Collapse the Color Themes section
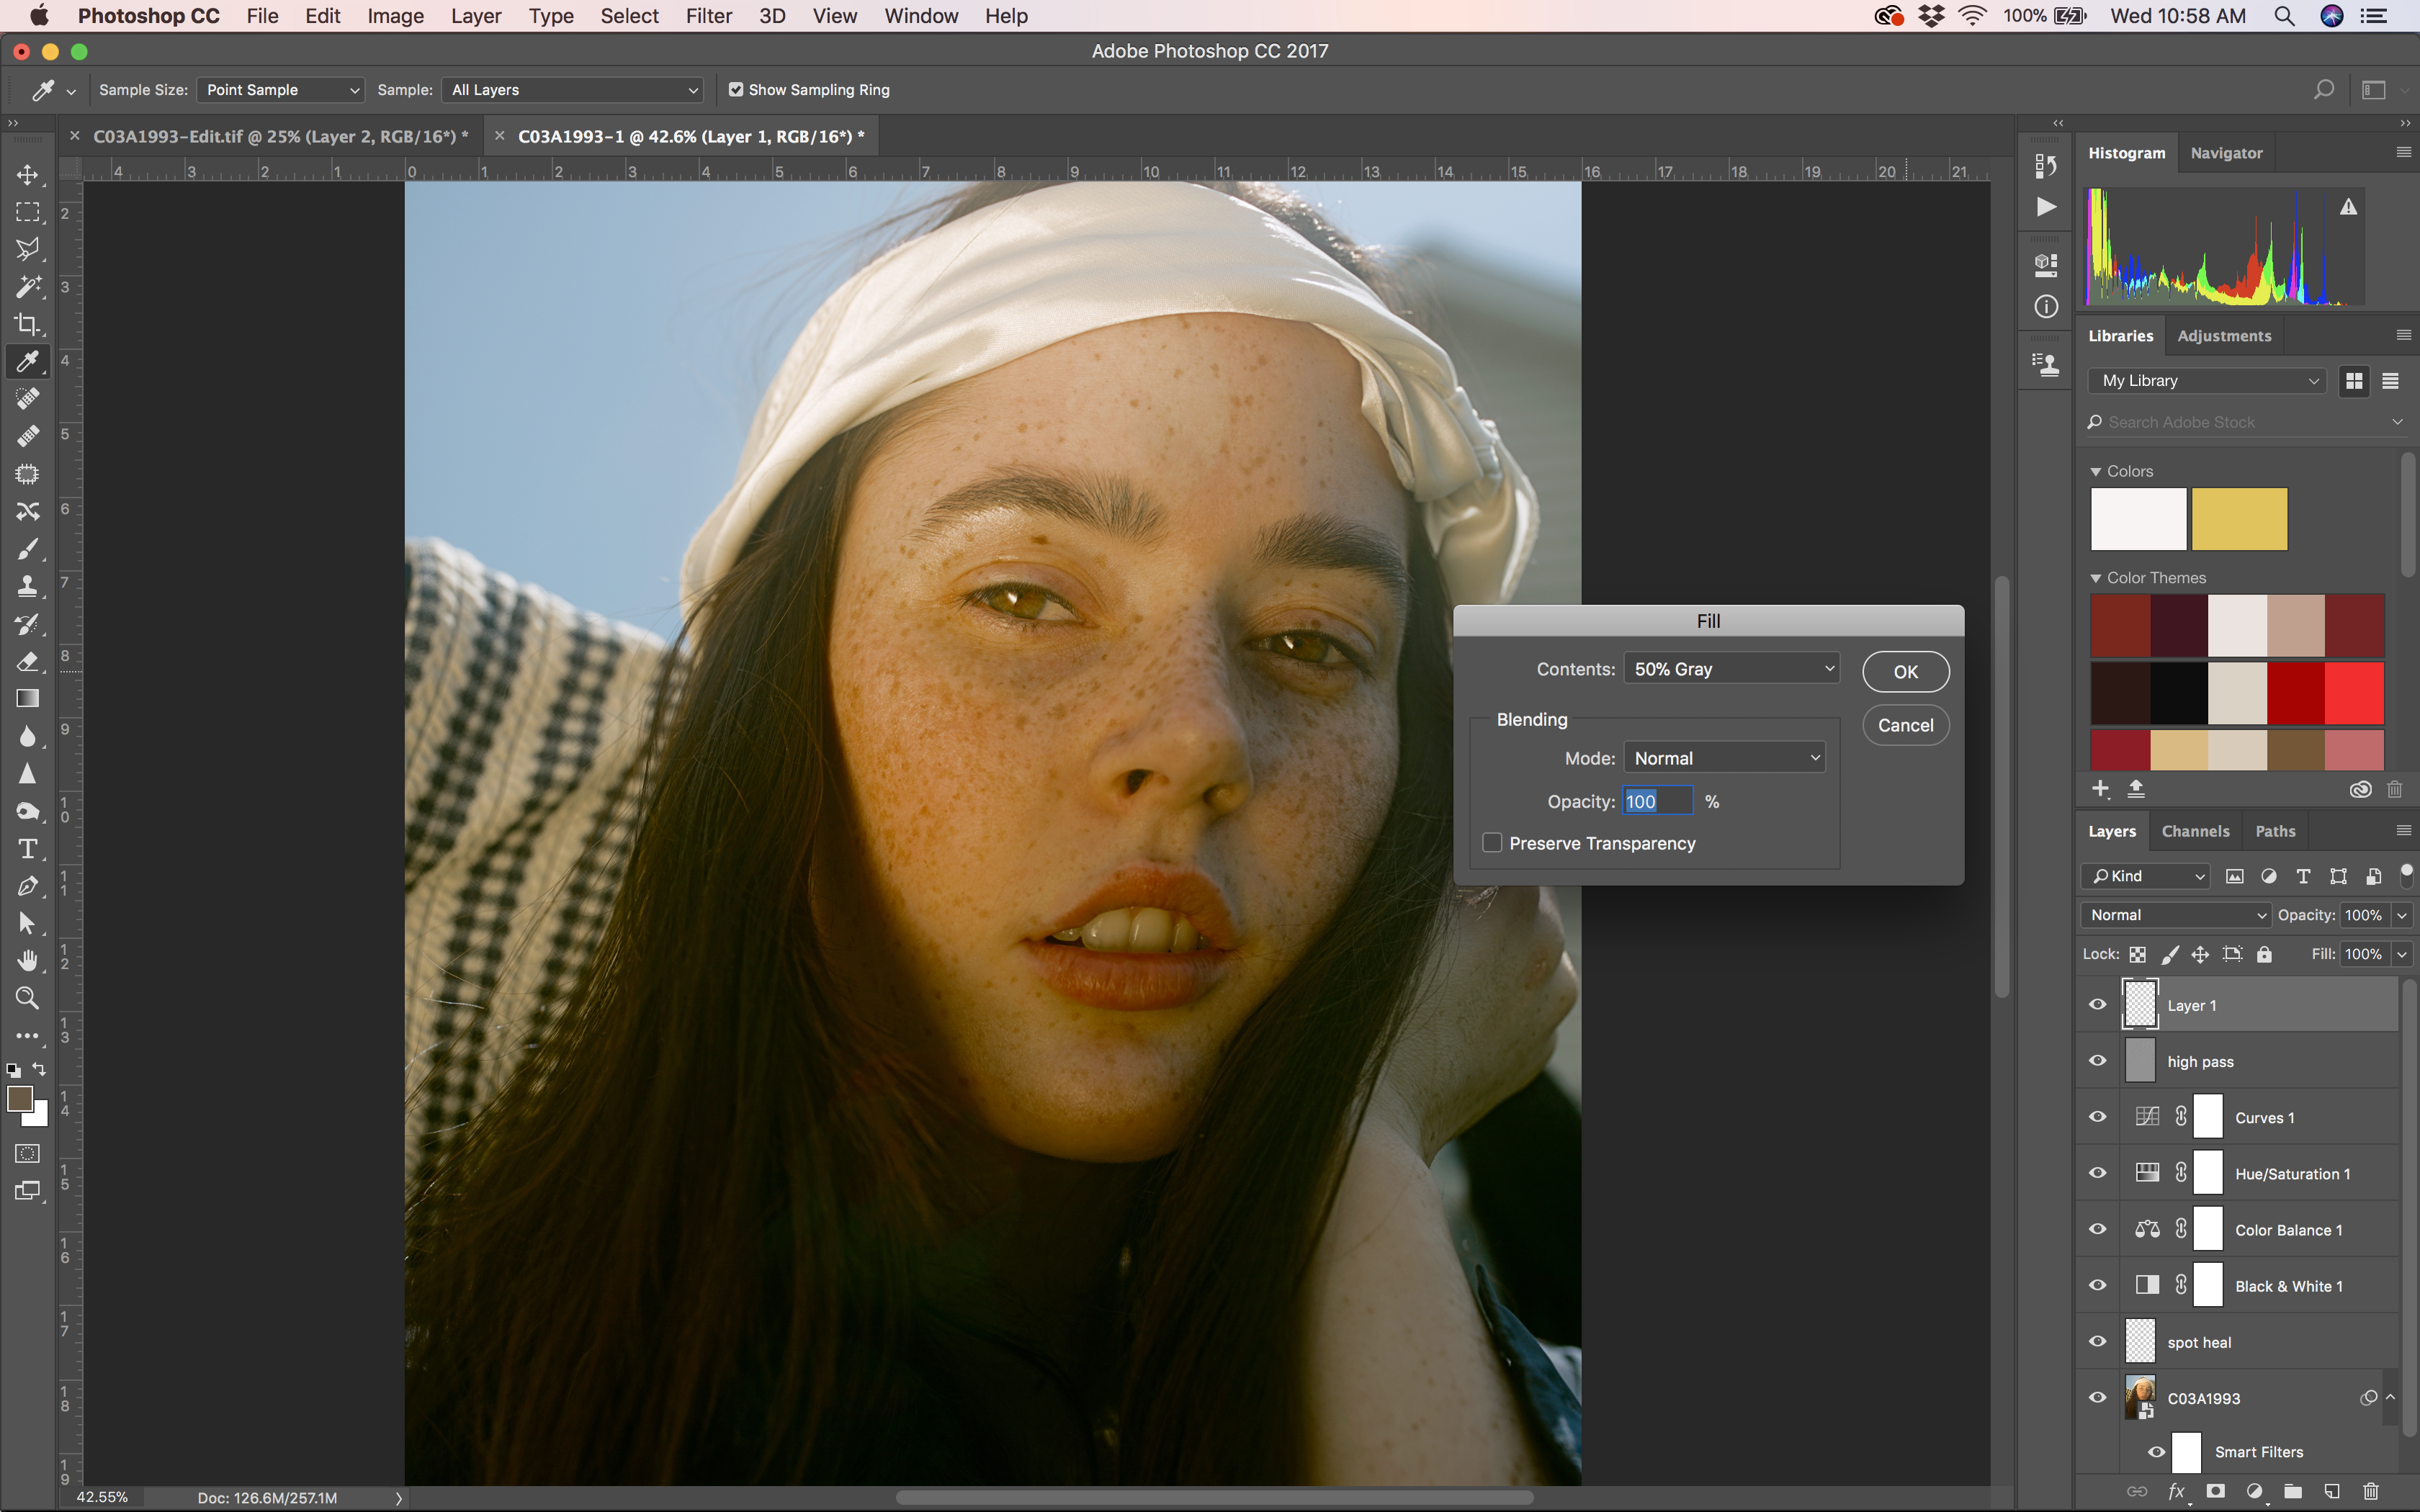The width and height of the screenshot is (2420, 1512). (2096, 578)
